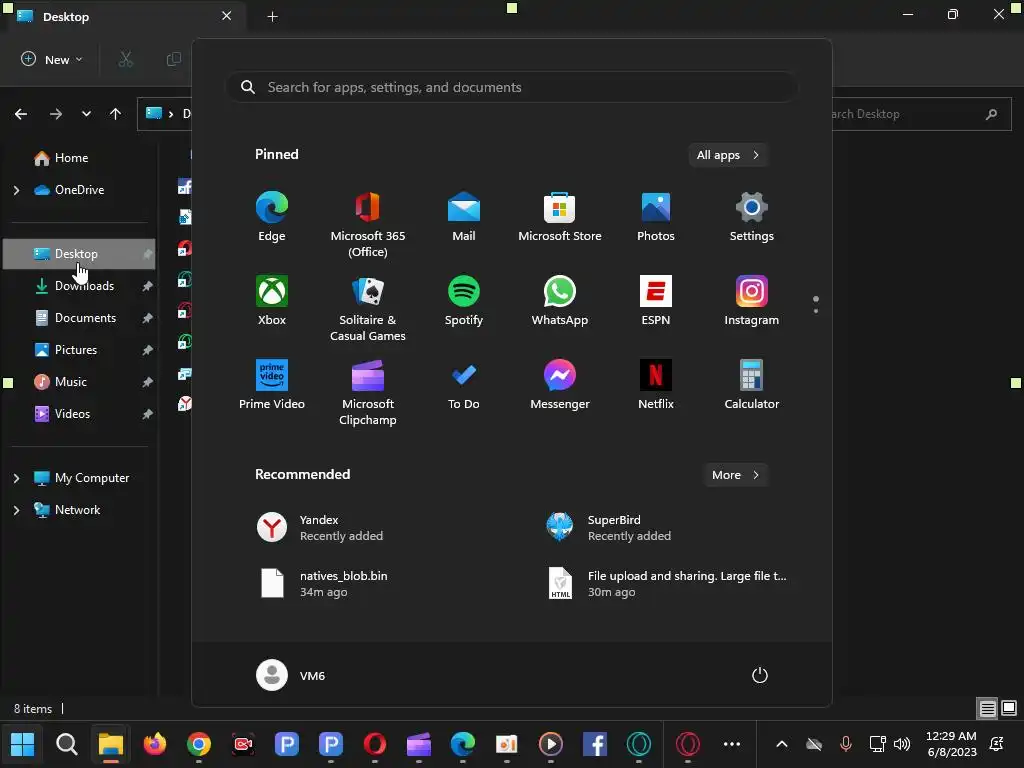Launch Microsoft 365 (Office) from pinned apps
This screenshot has height=768, width=1024.
[368, 224]
